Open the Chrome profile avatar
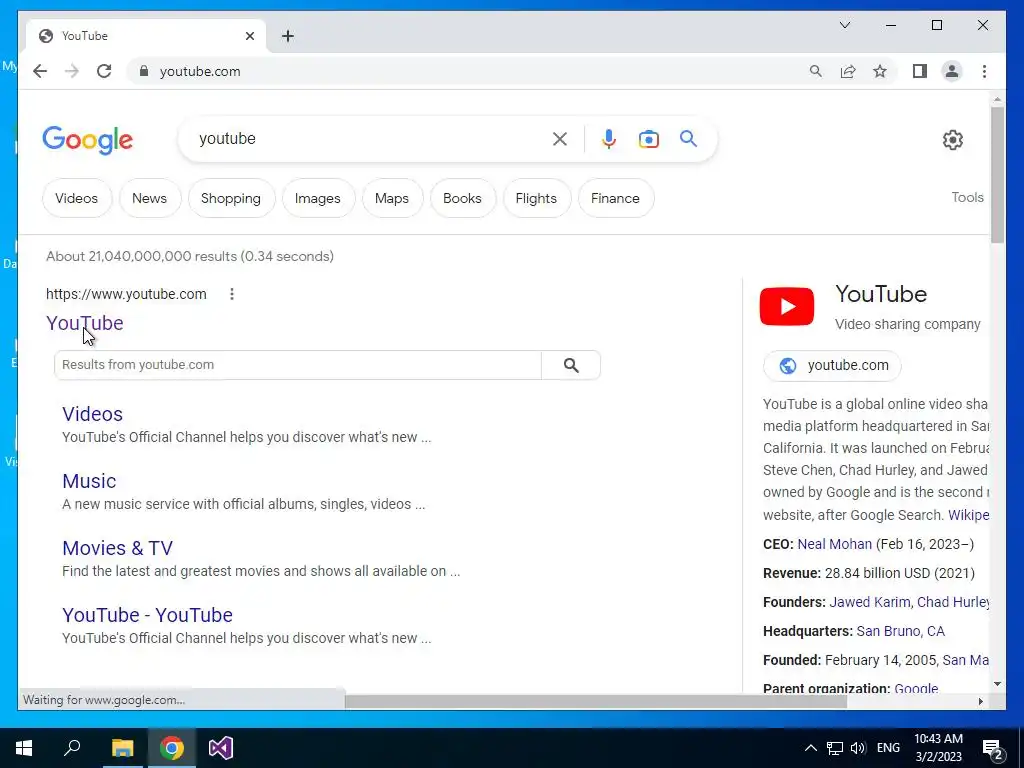1024x768 pixels. tap(952, 71)
